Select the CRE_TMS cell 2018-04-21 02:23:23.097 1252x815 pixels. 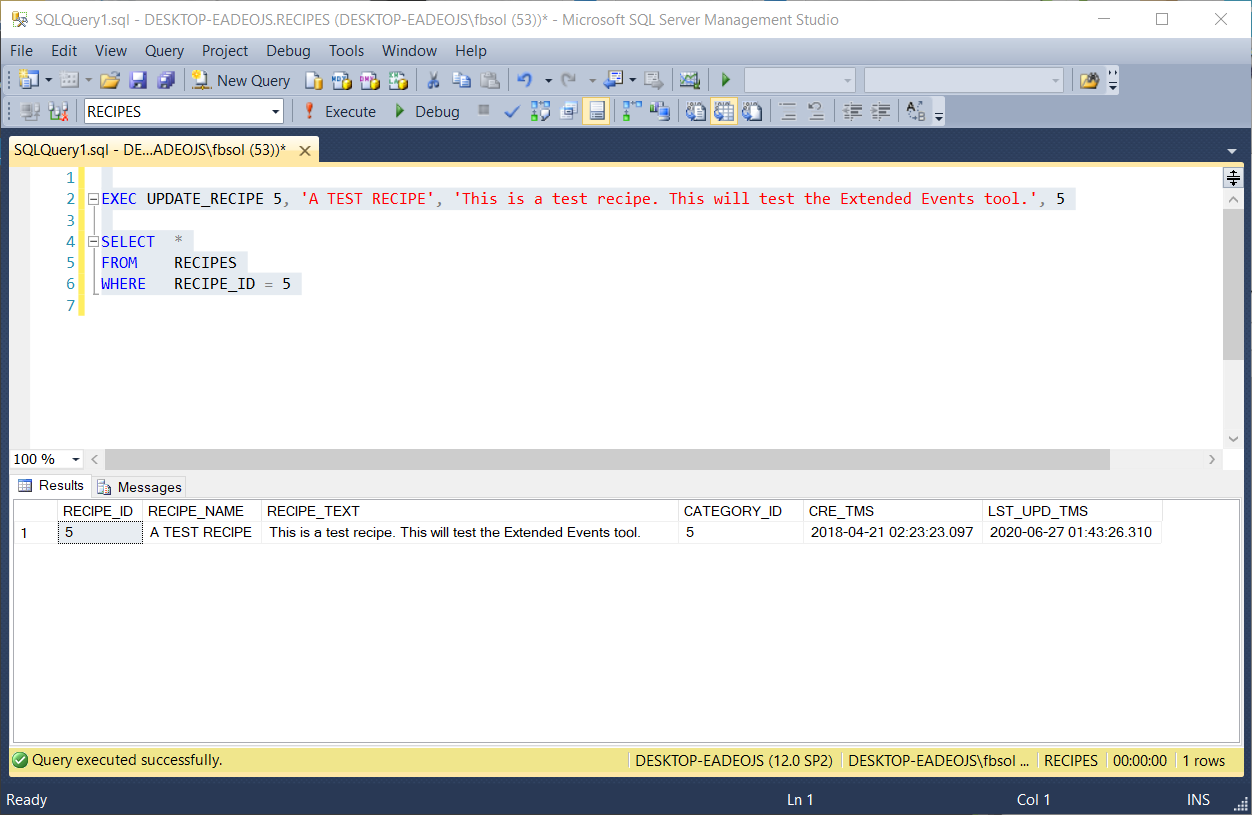(x=892, y=532)
